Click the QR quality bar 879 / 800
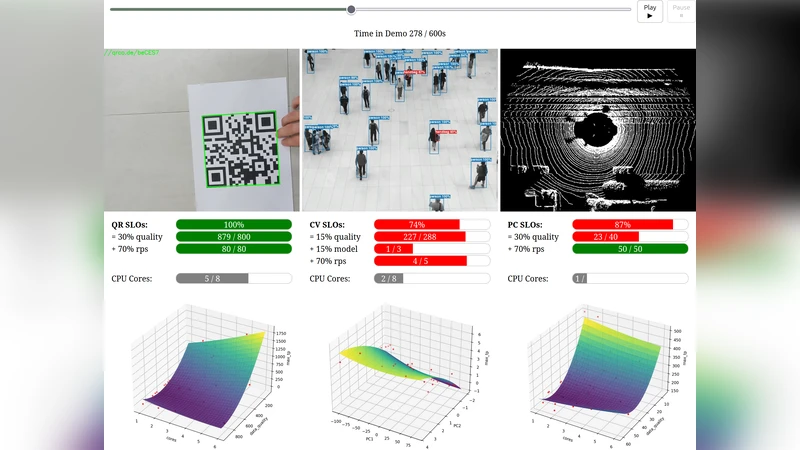This screenshot has width=800, height=450. pos(234,237)
